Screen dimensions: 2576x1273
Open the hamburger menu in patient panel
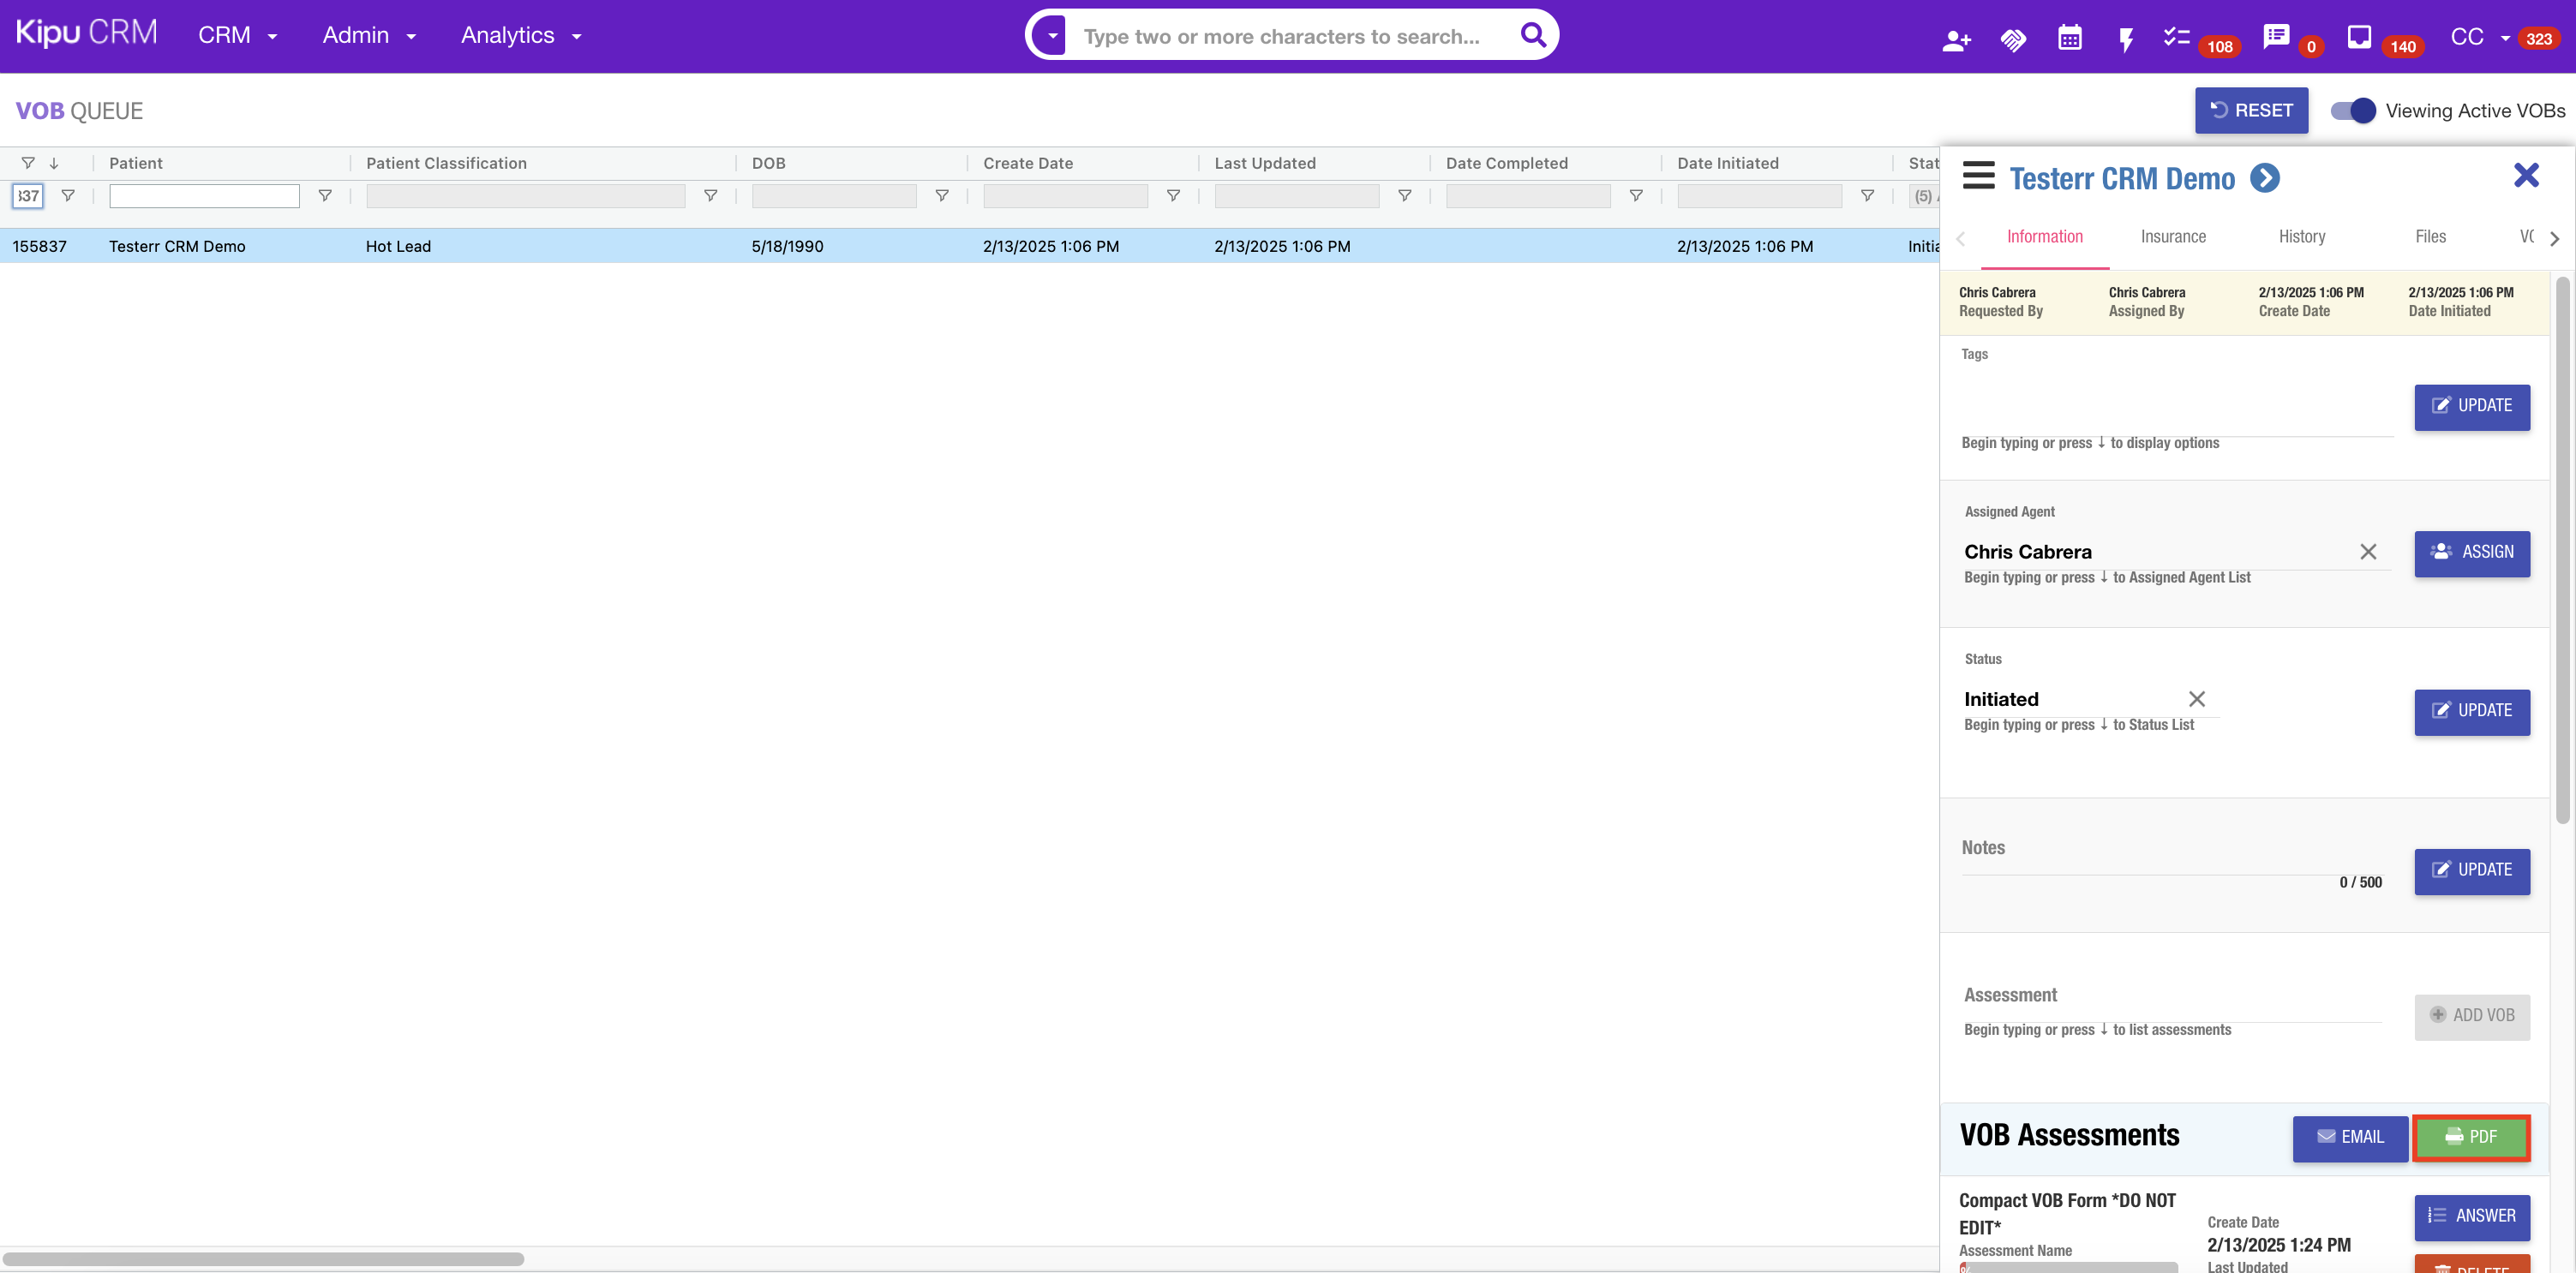pyautogui.click(x=1978, y=176)
